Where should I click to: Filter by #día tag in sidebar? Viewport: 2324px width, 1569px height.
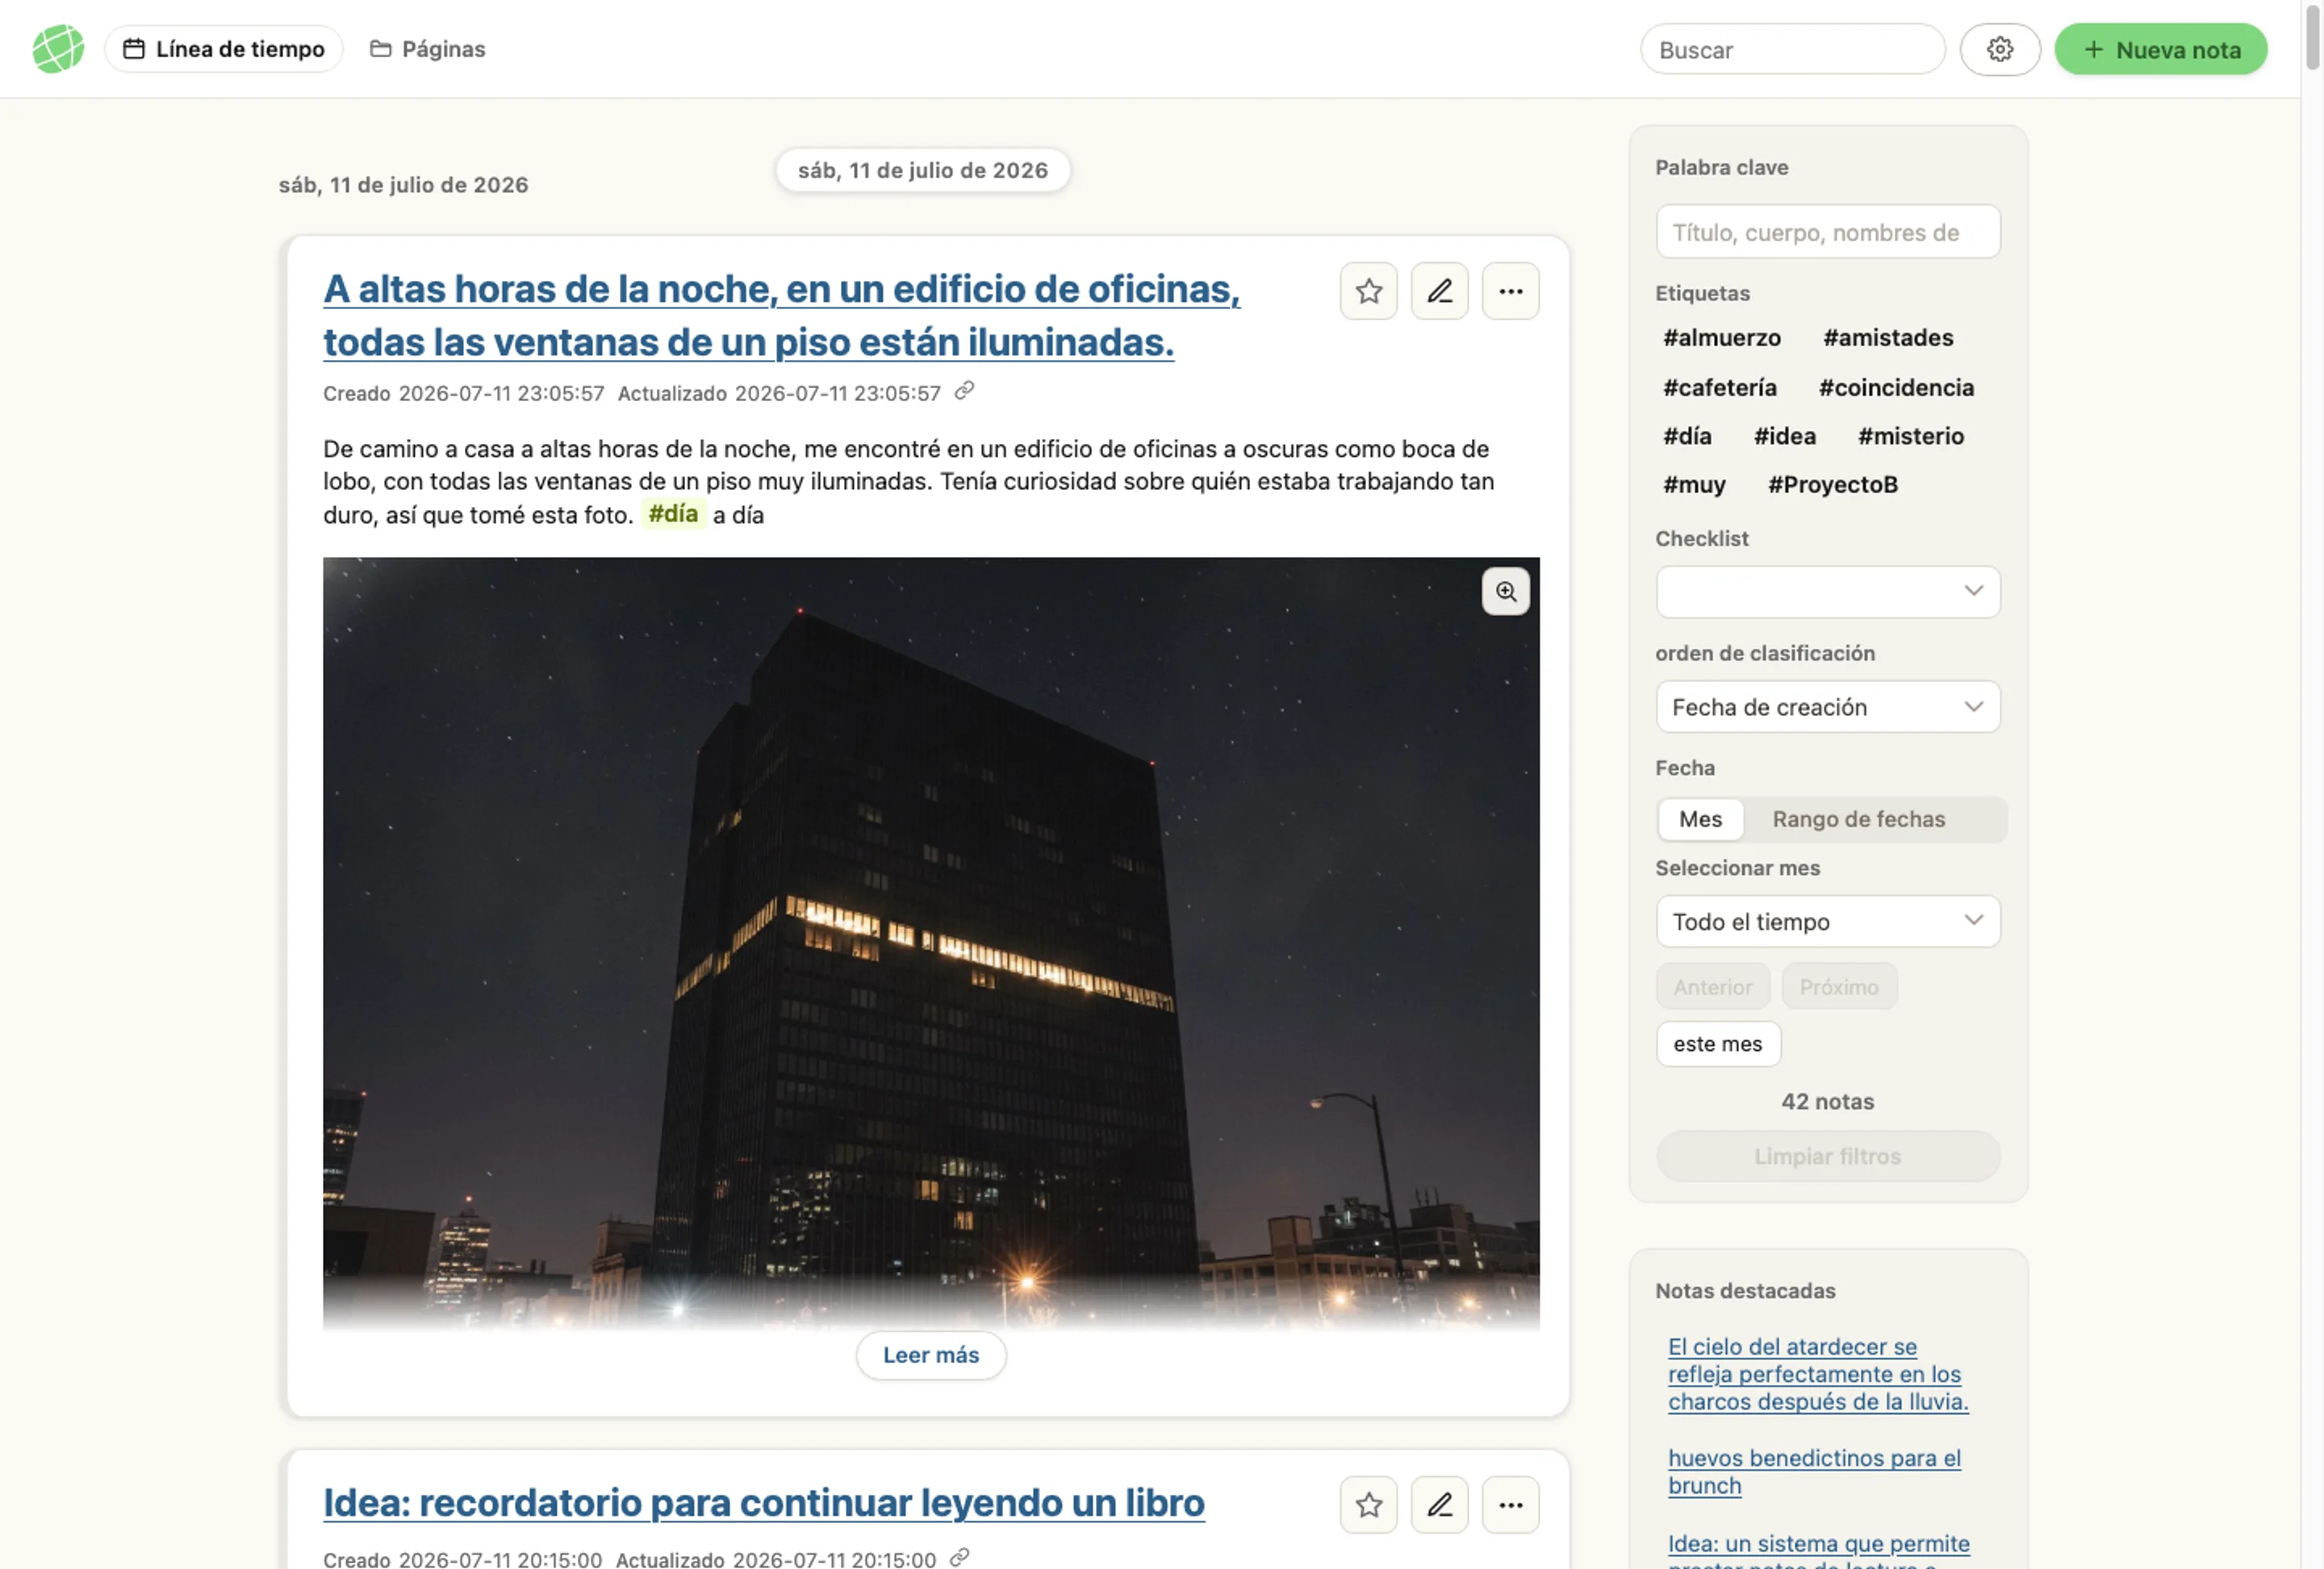click(x=1686, y=436)
